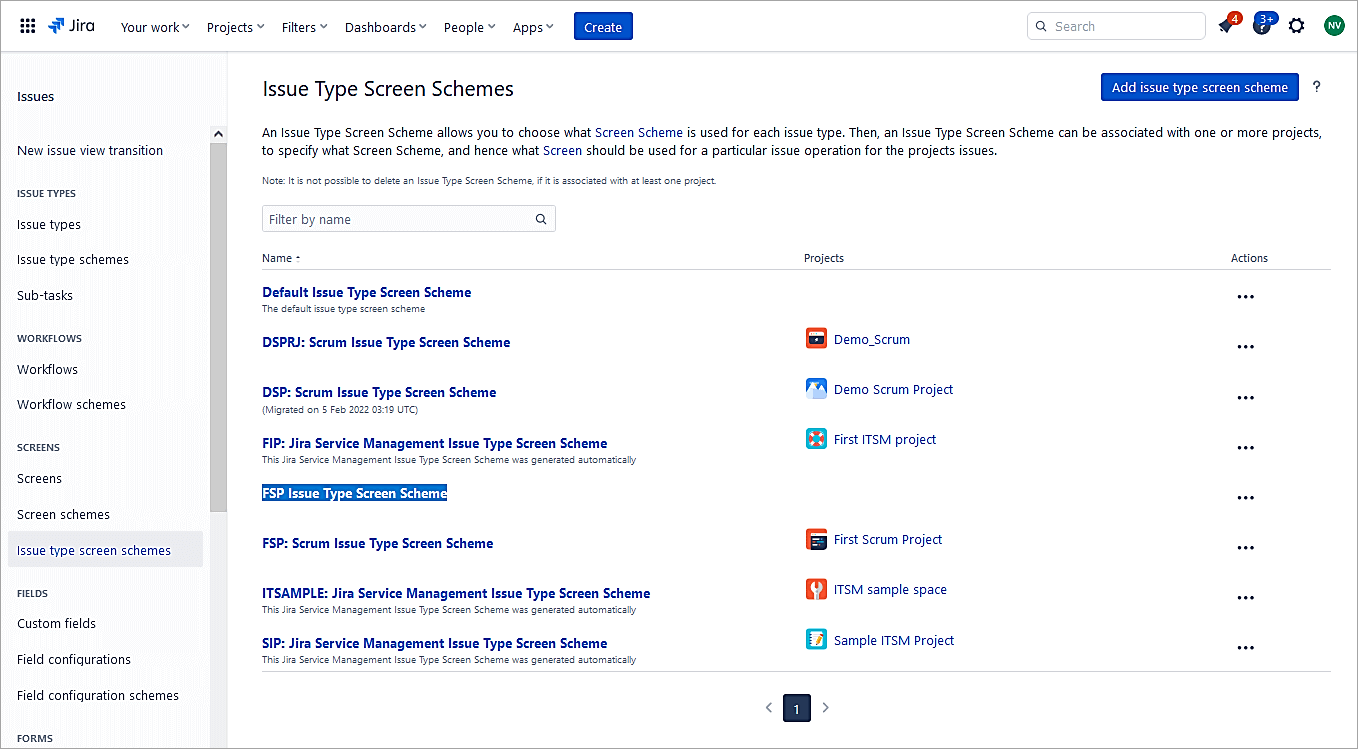Open Actions for Default Issue Type Screen Scheme

1245,296
